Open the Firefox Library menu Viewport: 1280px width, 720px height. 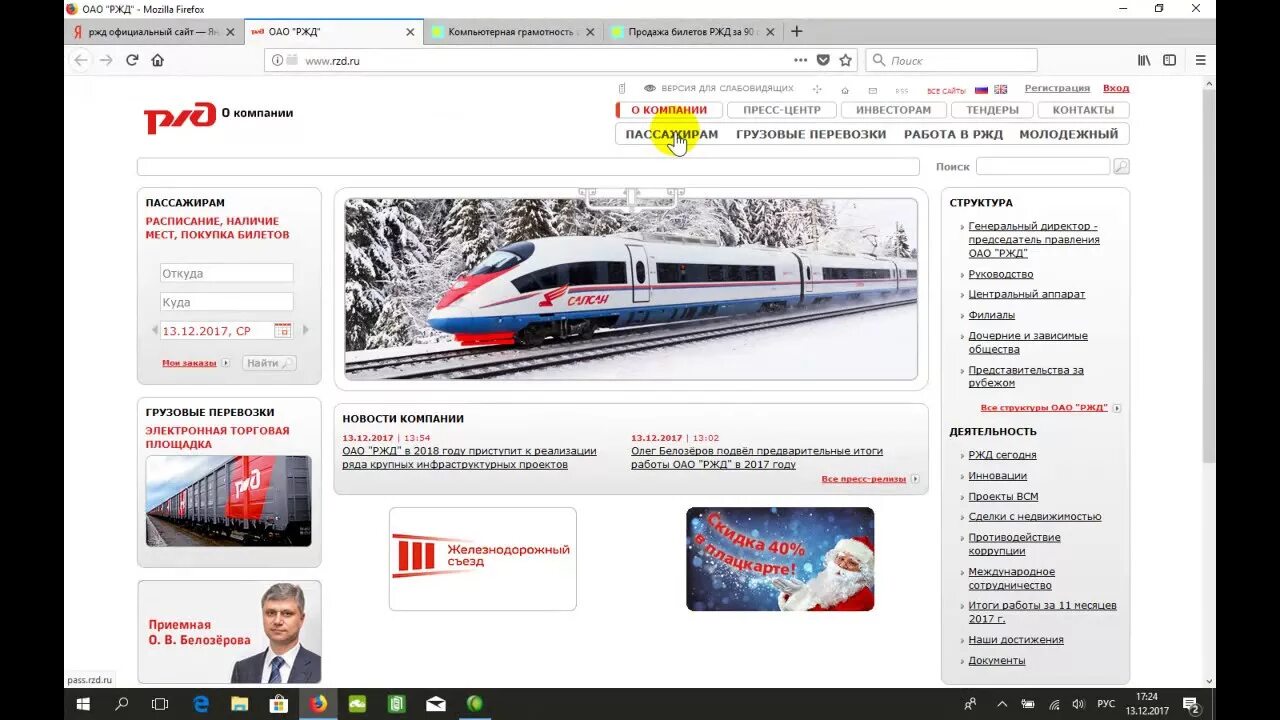[1144, 60]
